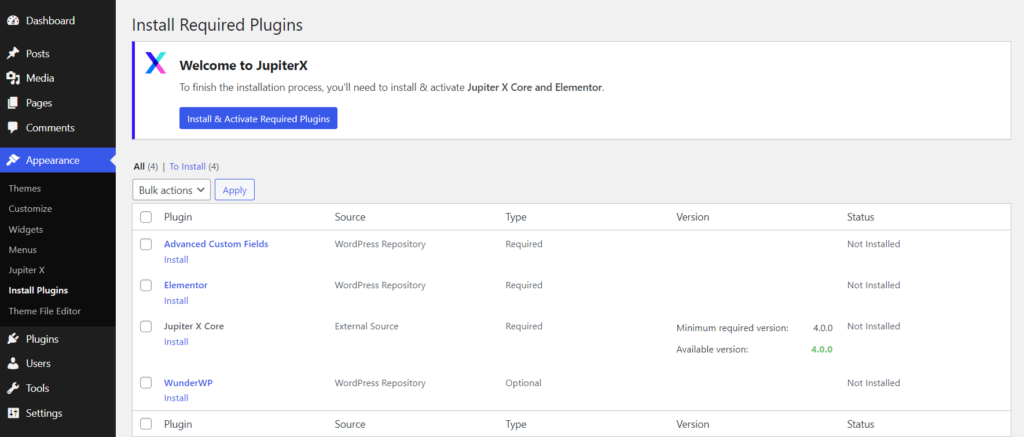
Task: Click the External Source cell
Action: (366, 327)
